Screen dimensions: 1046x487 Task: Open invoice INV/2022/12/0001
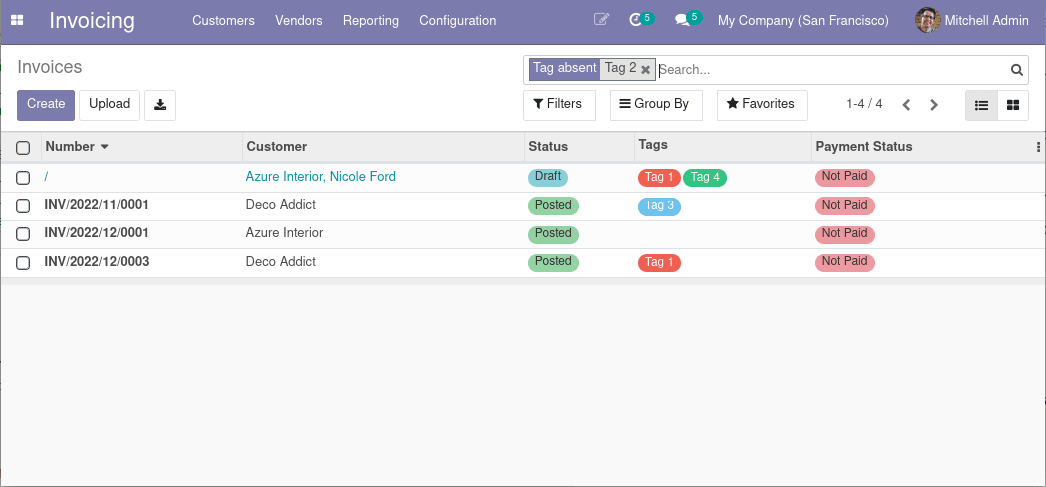click(x=97, y=233)
